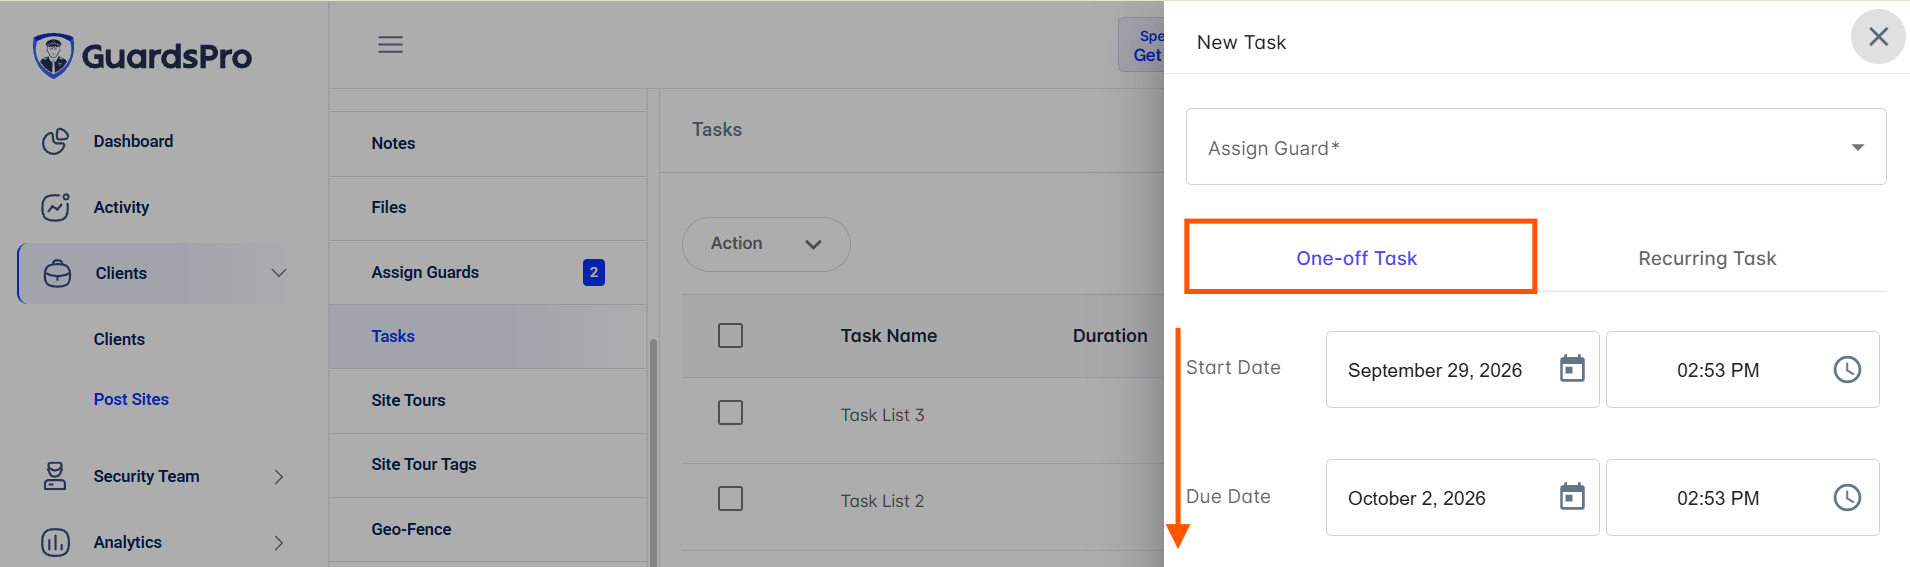Collapse the Clients menu chevron

pos(279,273)
